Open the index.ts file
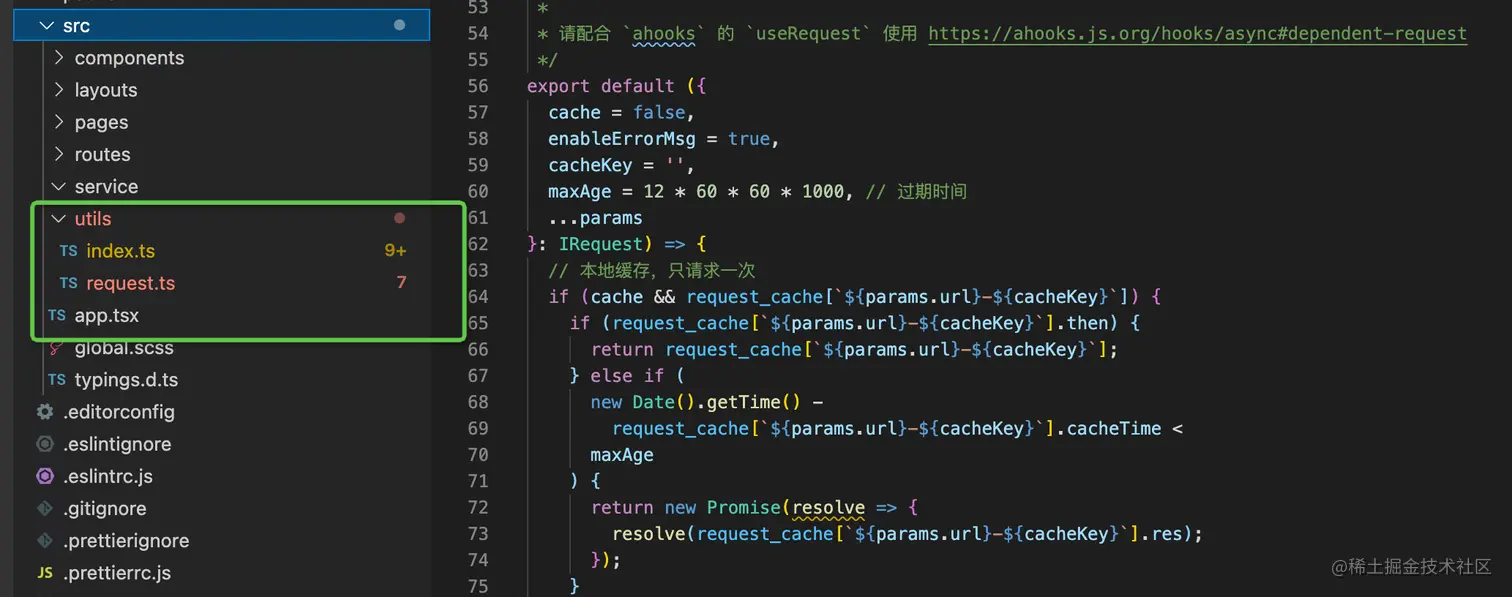 pos(120,251)
